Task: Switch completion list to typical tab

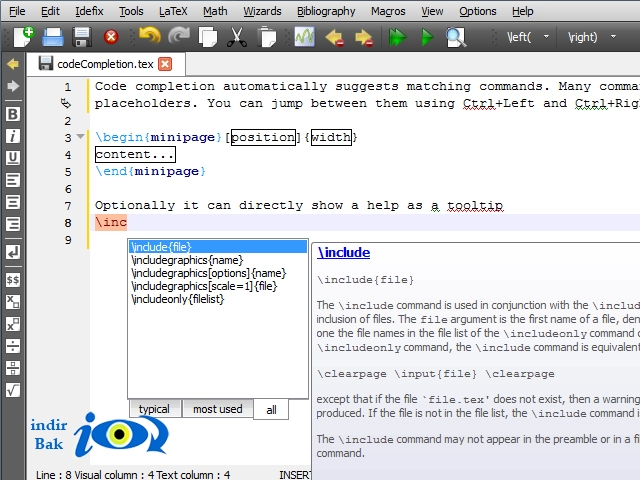Action: 155,409
